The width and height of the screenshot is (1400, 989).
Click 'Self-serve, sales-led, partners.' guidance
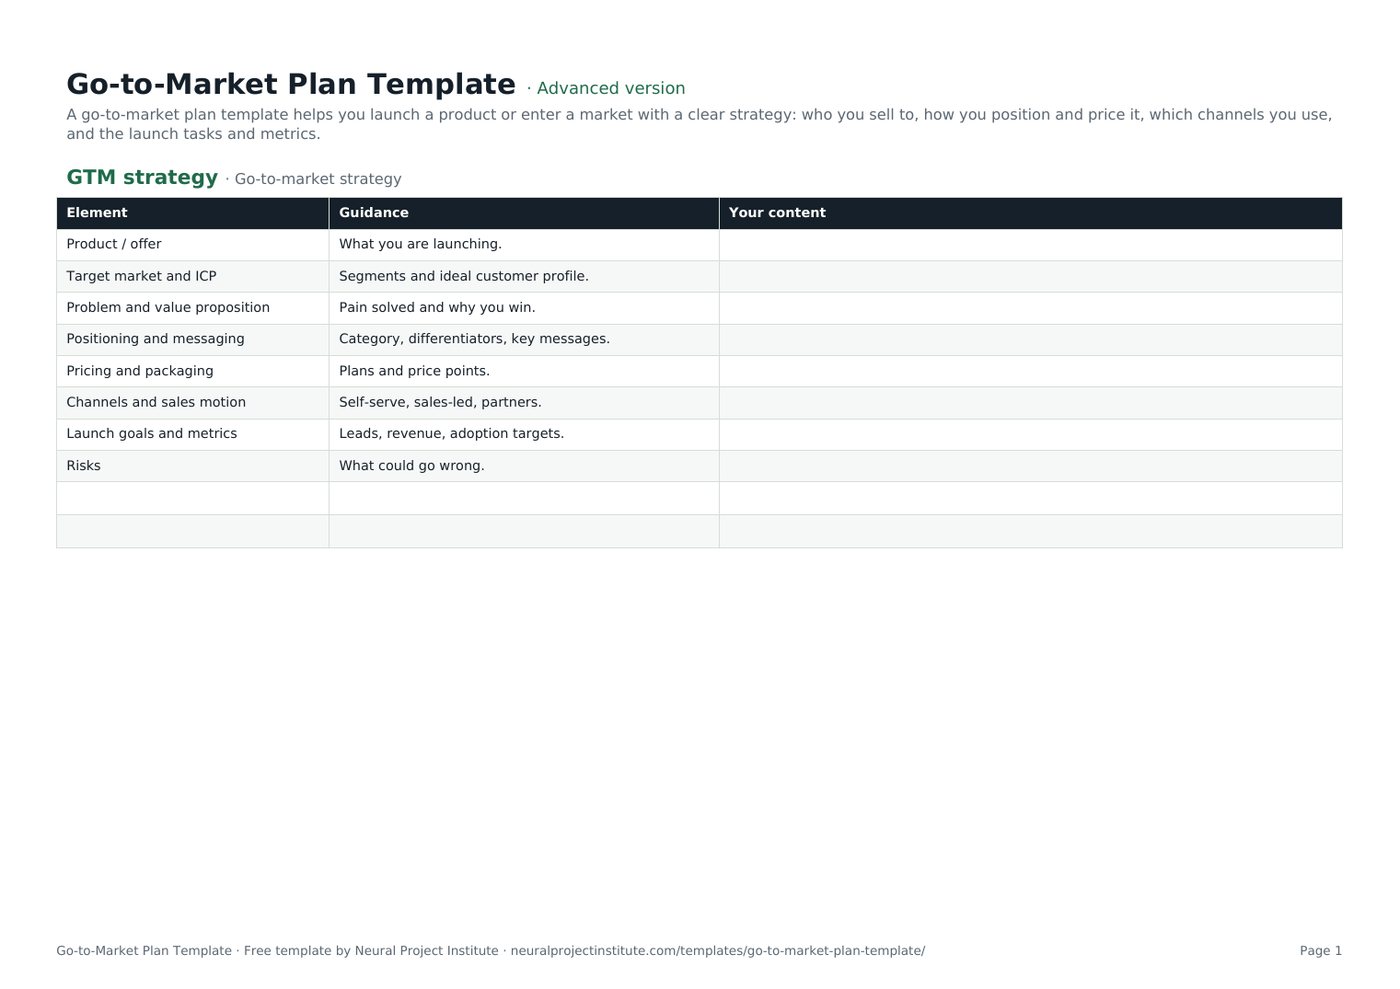[440, 402]
